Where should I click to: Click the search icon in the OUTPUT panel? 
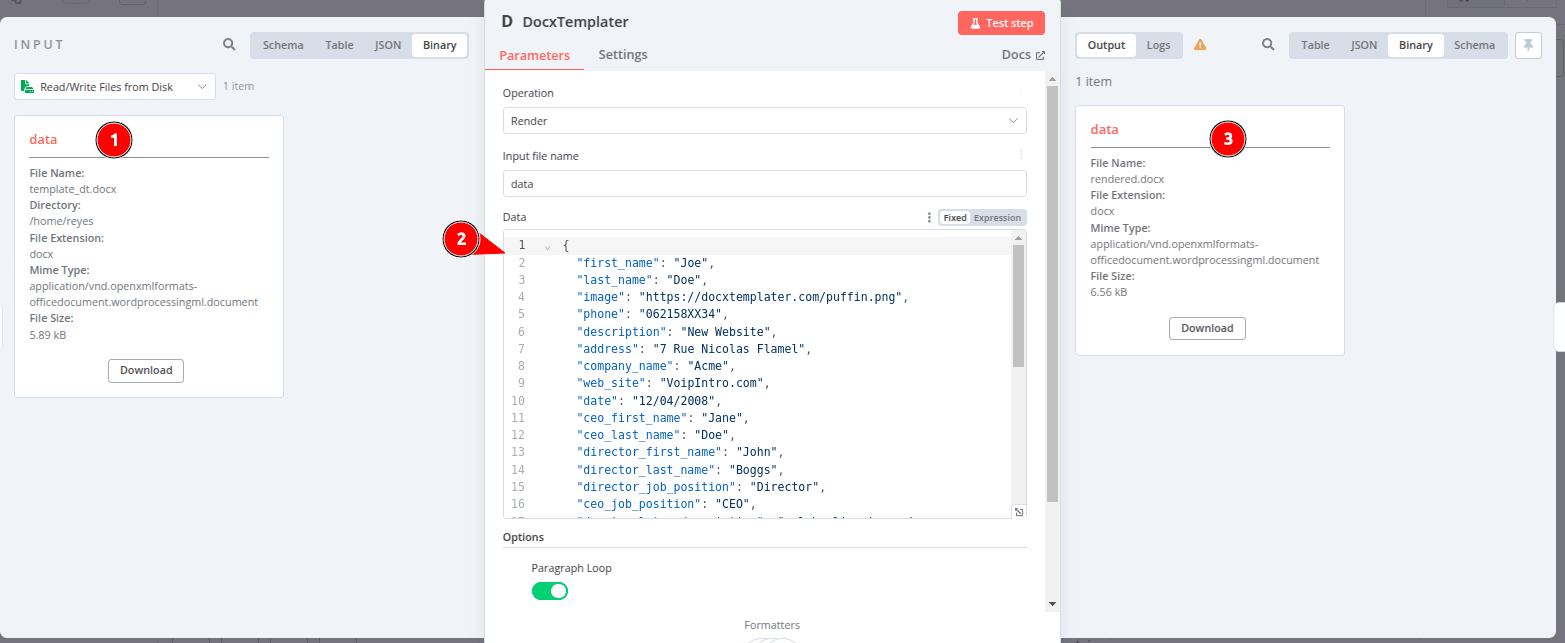pyautogui.click(x=1267, y=45)
